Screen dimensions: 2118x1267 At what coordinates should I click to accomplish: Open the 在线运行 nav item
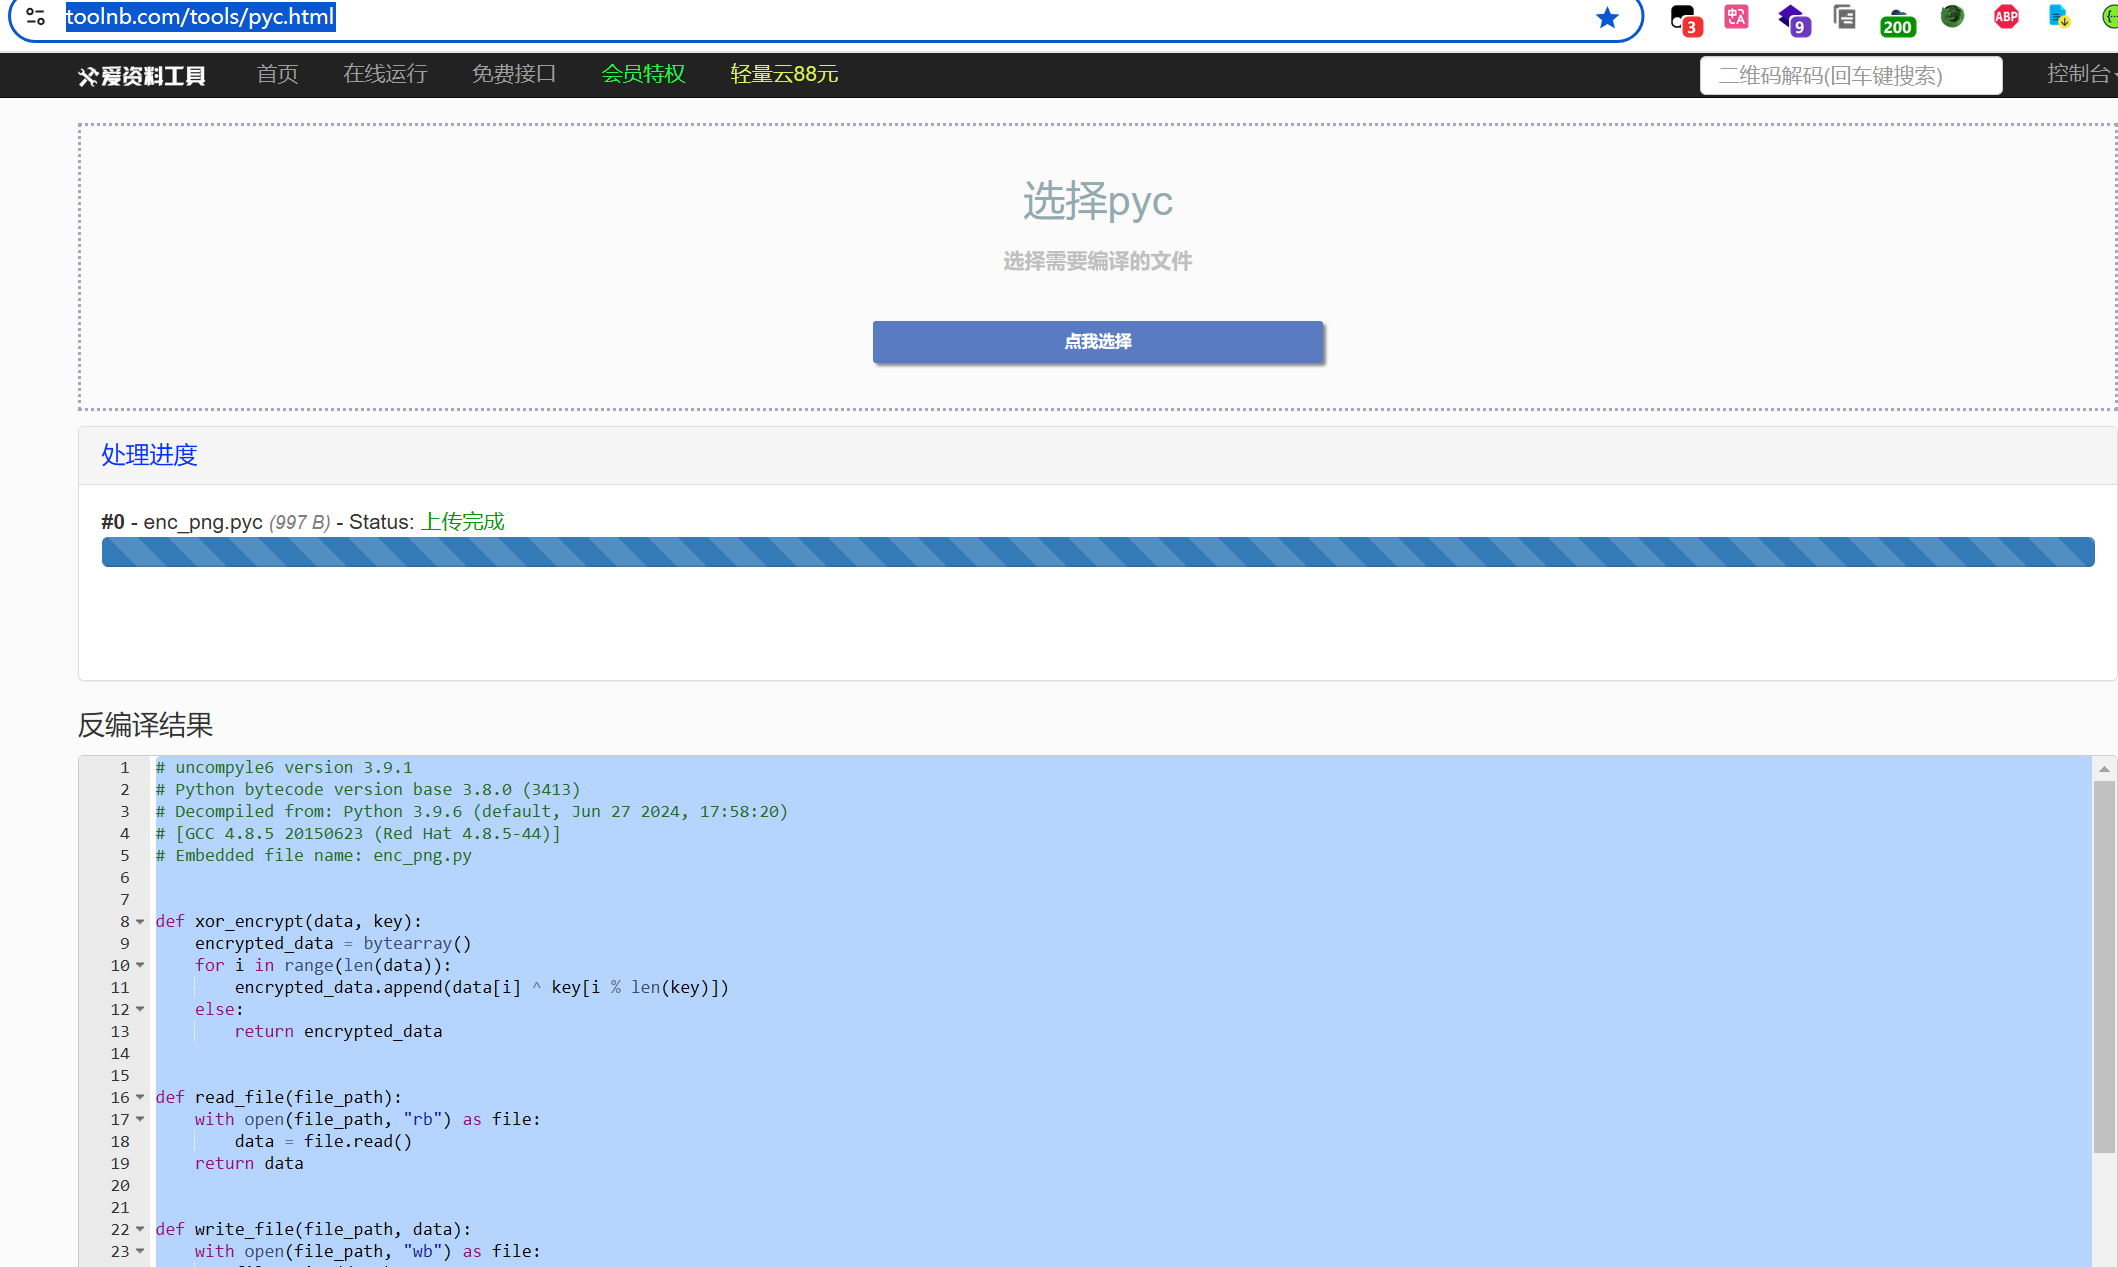(x=385, y=74)
